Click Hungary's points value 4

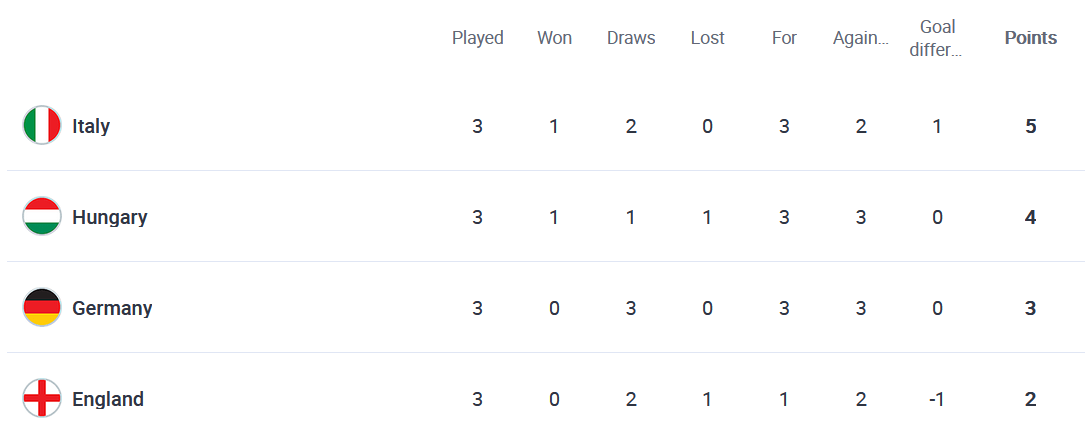(1031, 217)
